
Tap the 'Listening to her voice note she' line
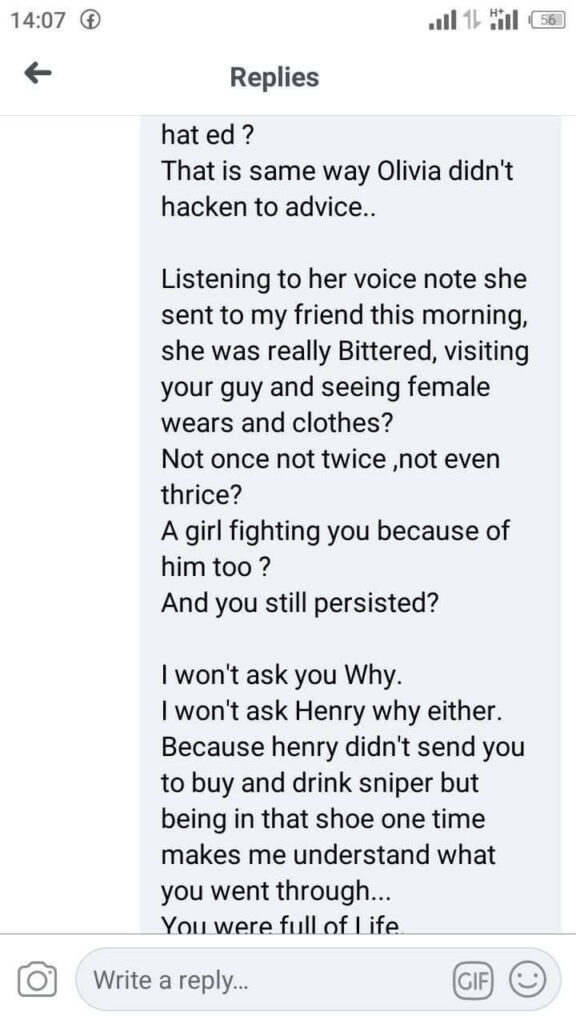pos(344,280)
